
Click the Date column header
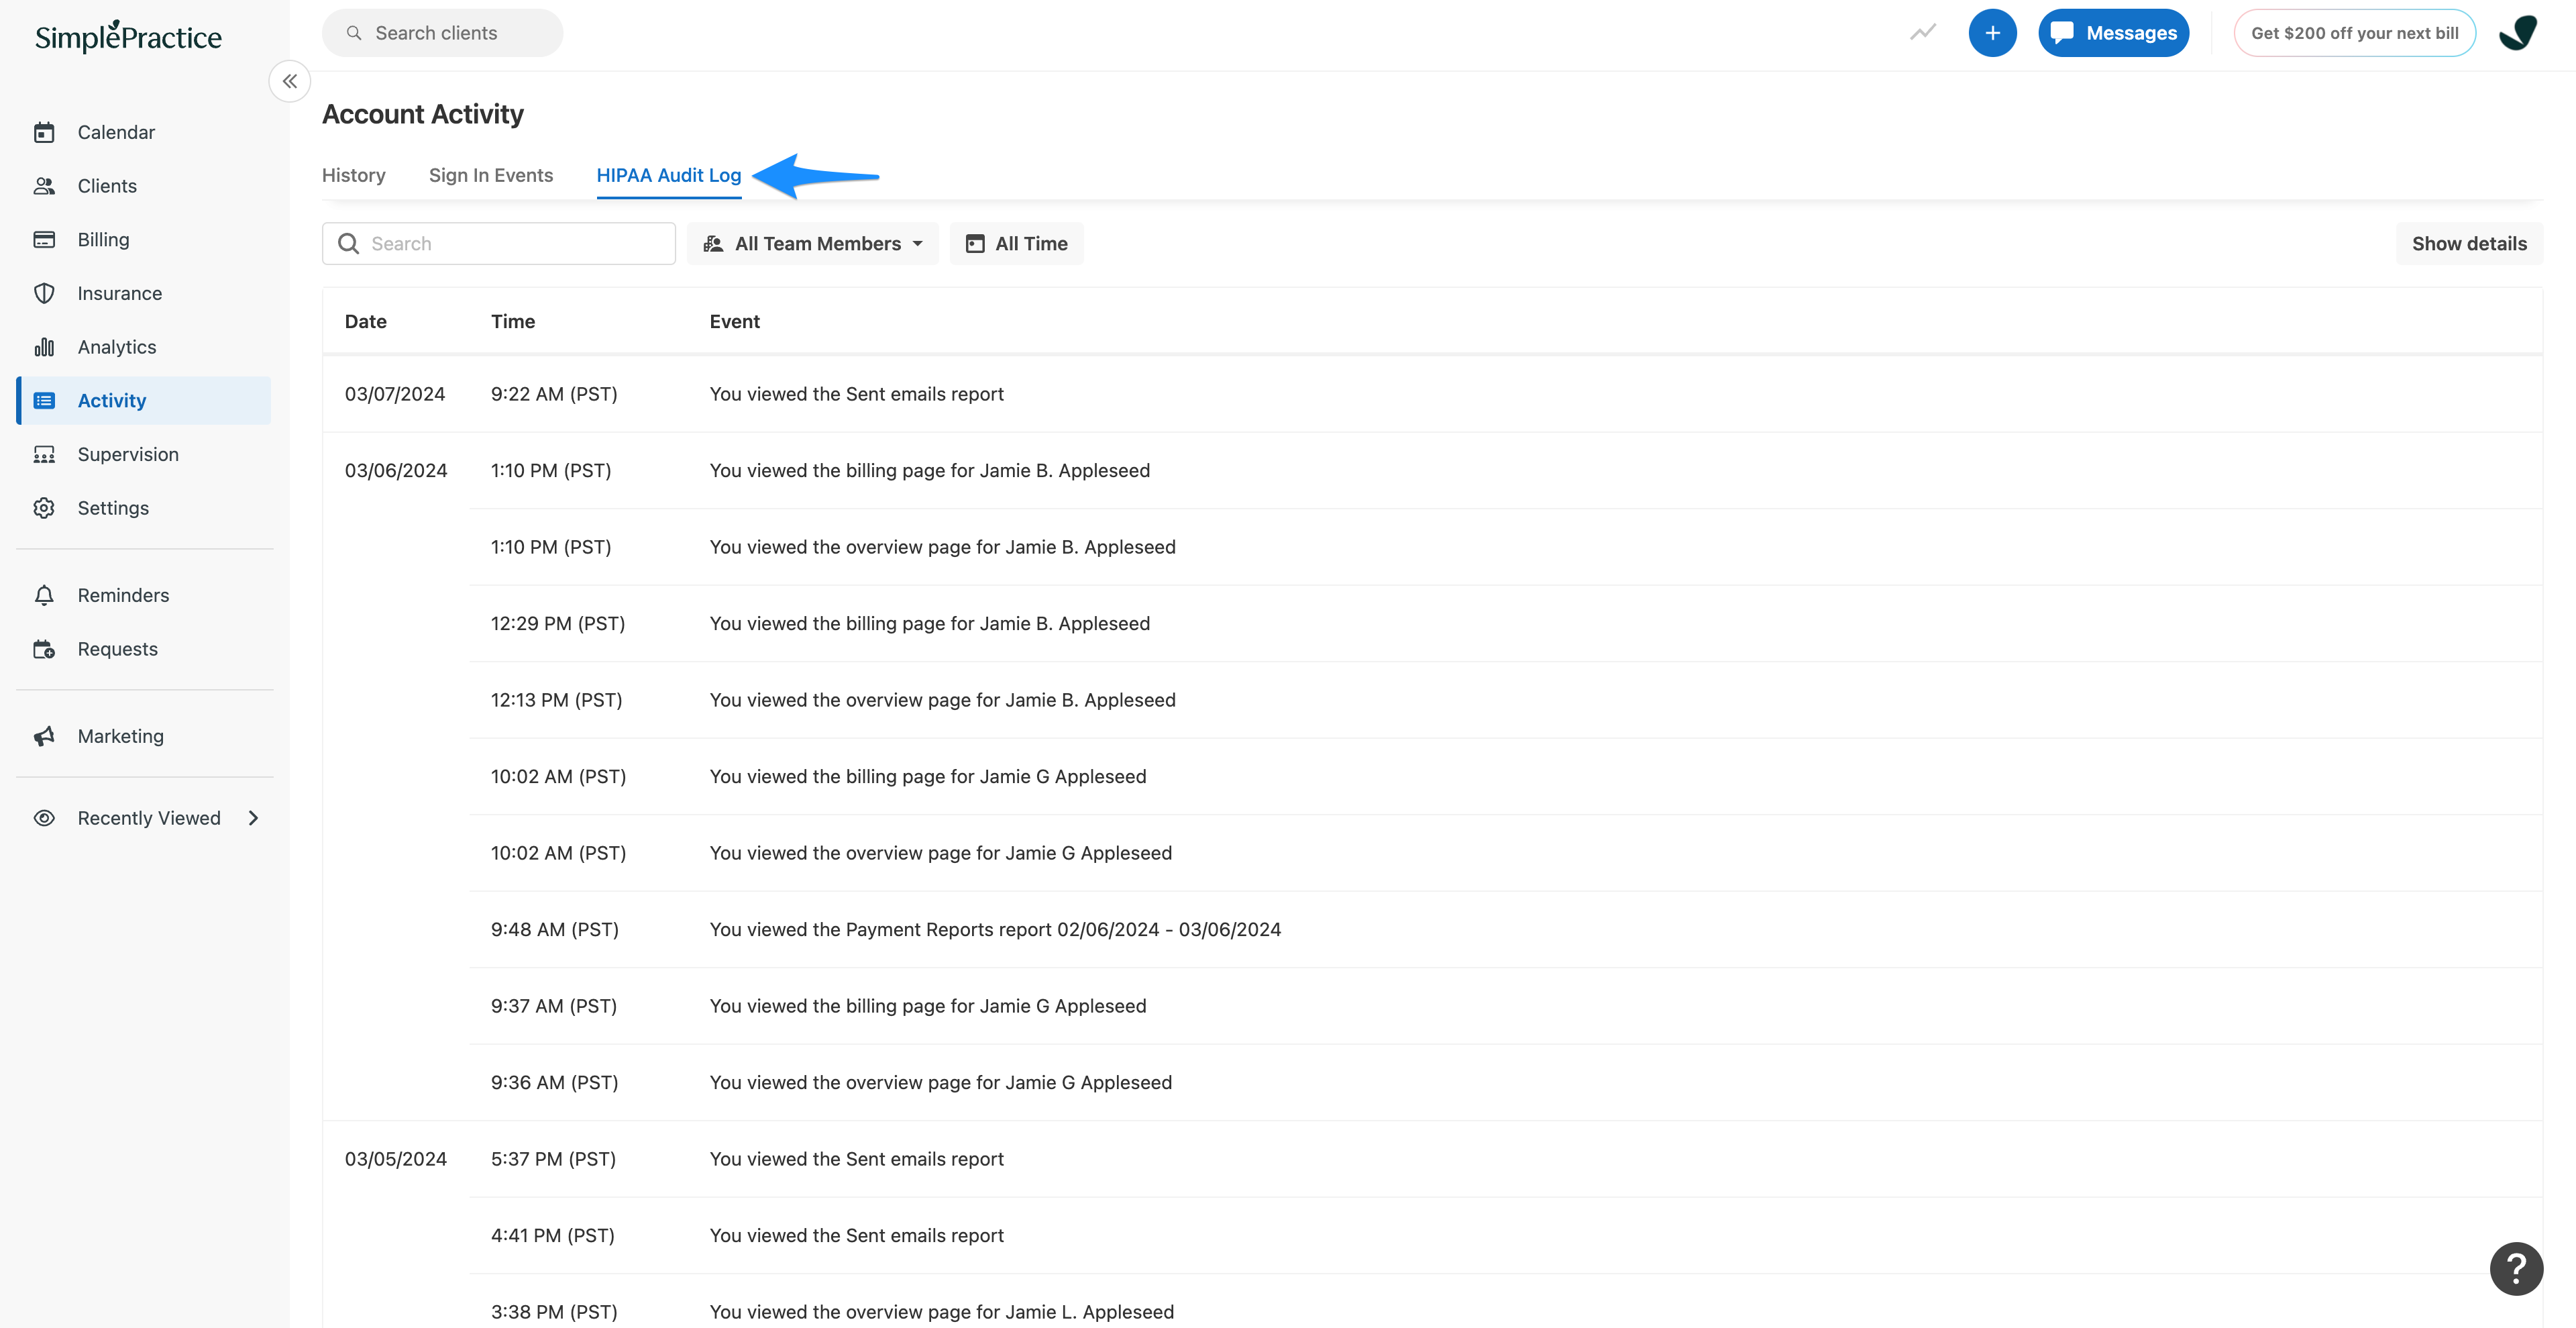click(366, 321)
